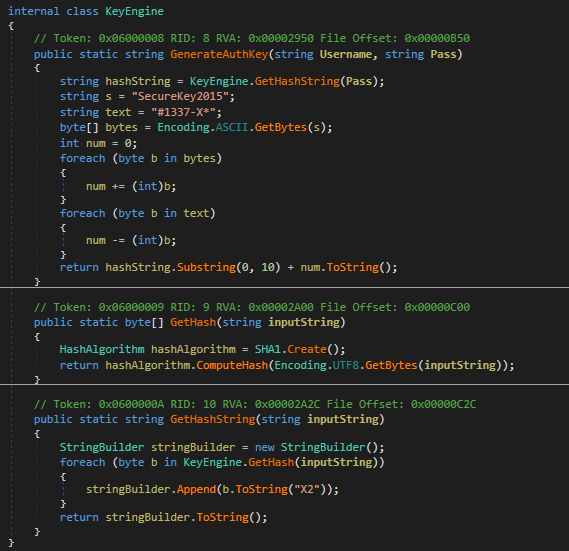Click the Token 0x06000008 comment text
This screenshot has height=551, width=569.
point(109,38)
